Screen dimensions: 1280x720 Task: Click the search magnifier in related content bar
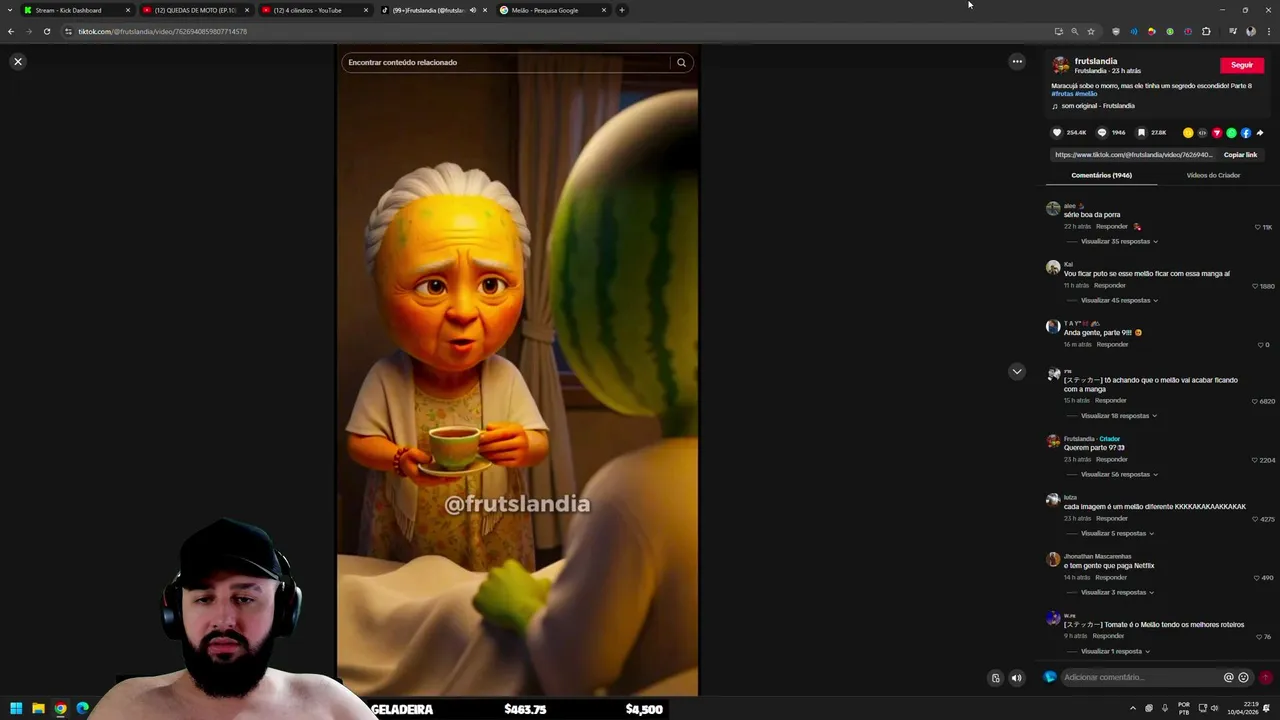(681, 62)
